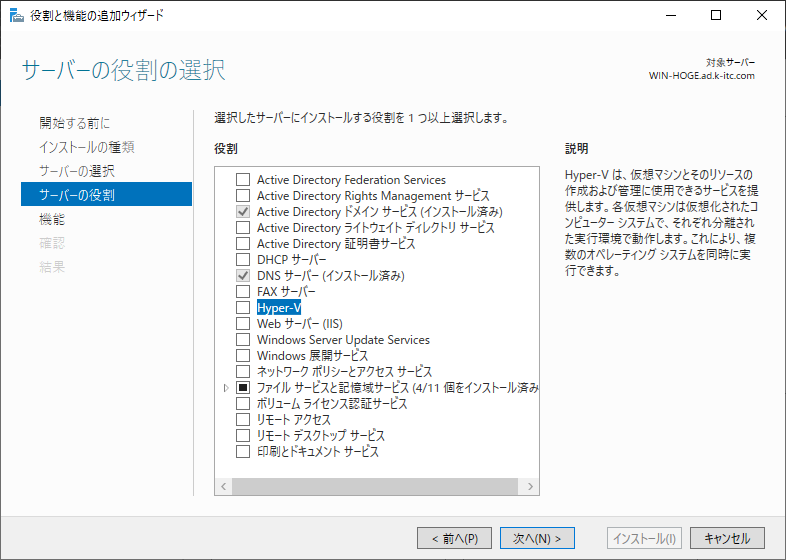Viewport: 786px width, 560px height.
Task: Click left arrow of horizontal scrollbar
Action: [224, 486]
